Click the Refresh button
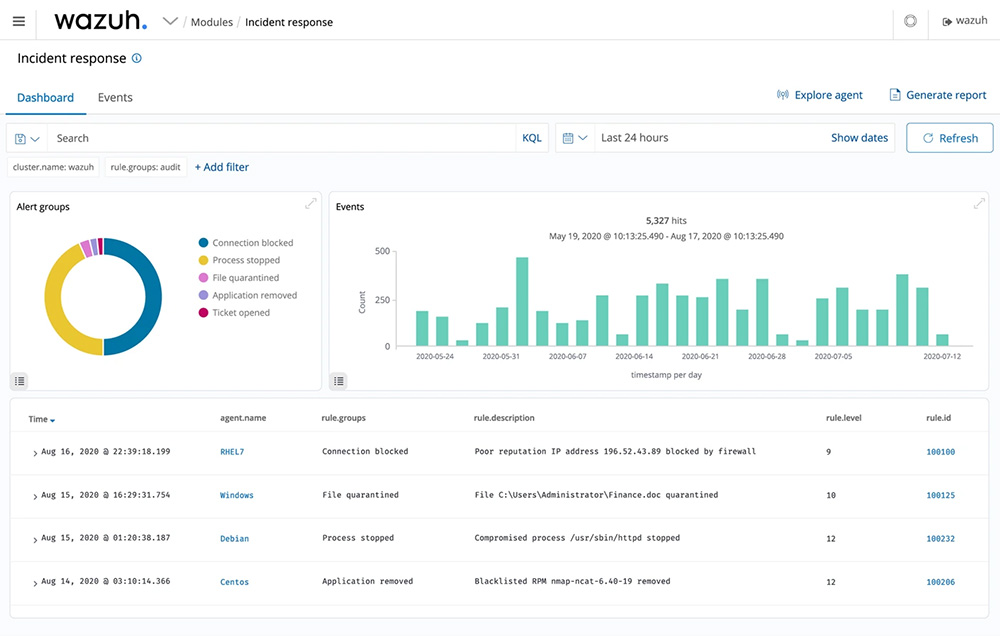The image size is (1000, 636). 949,137
